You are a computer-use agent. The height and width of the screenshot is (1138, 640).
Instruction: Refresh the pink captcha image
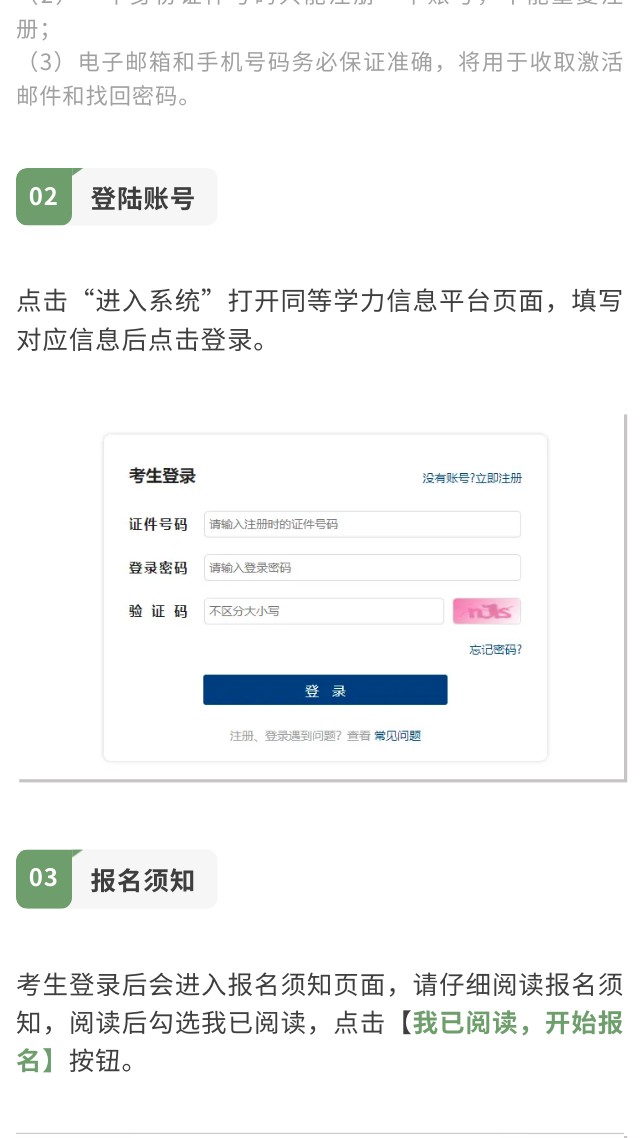[x=487, y=611]
